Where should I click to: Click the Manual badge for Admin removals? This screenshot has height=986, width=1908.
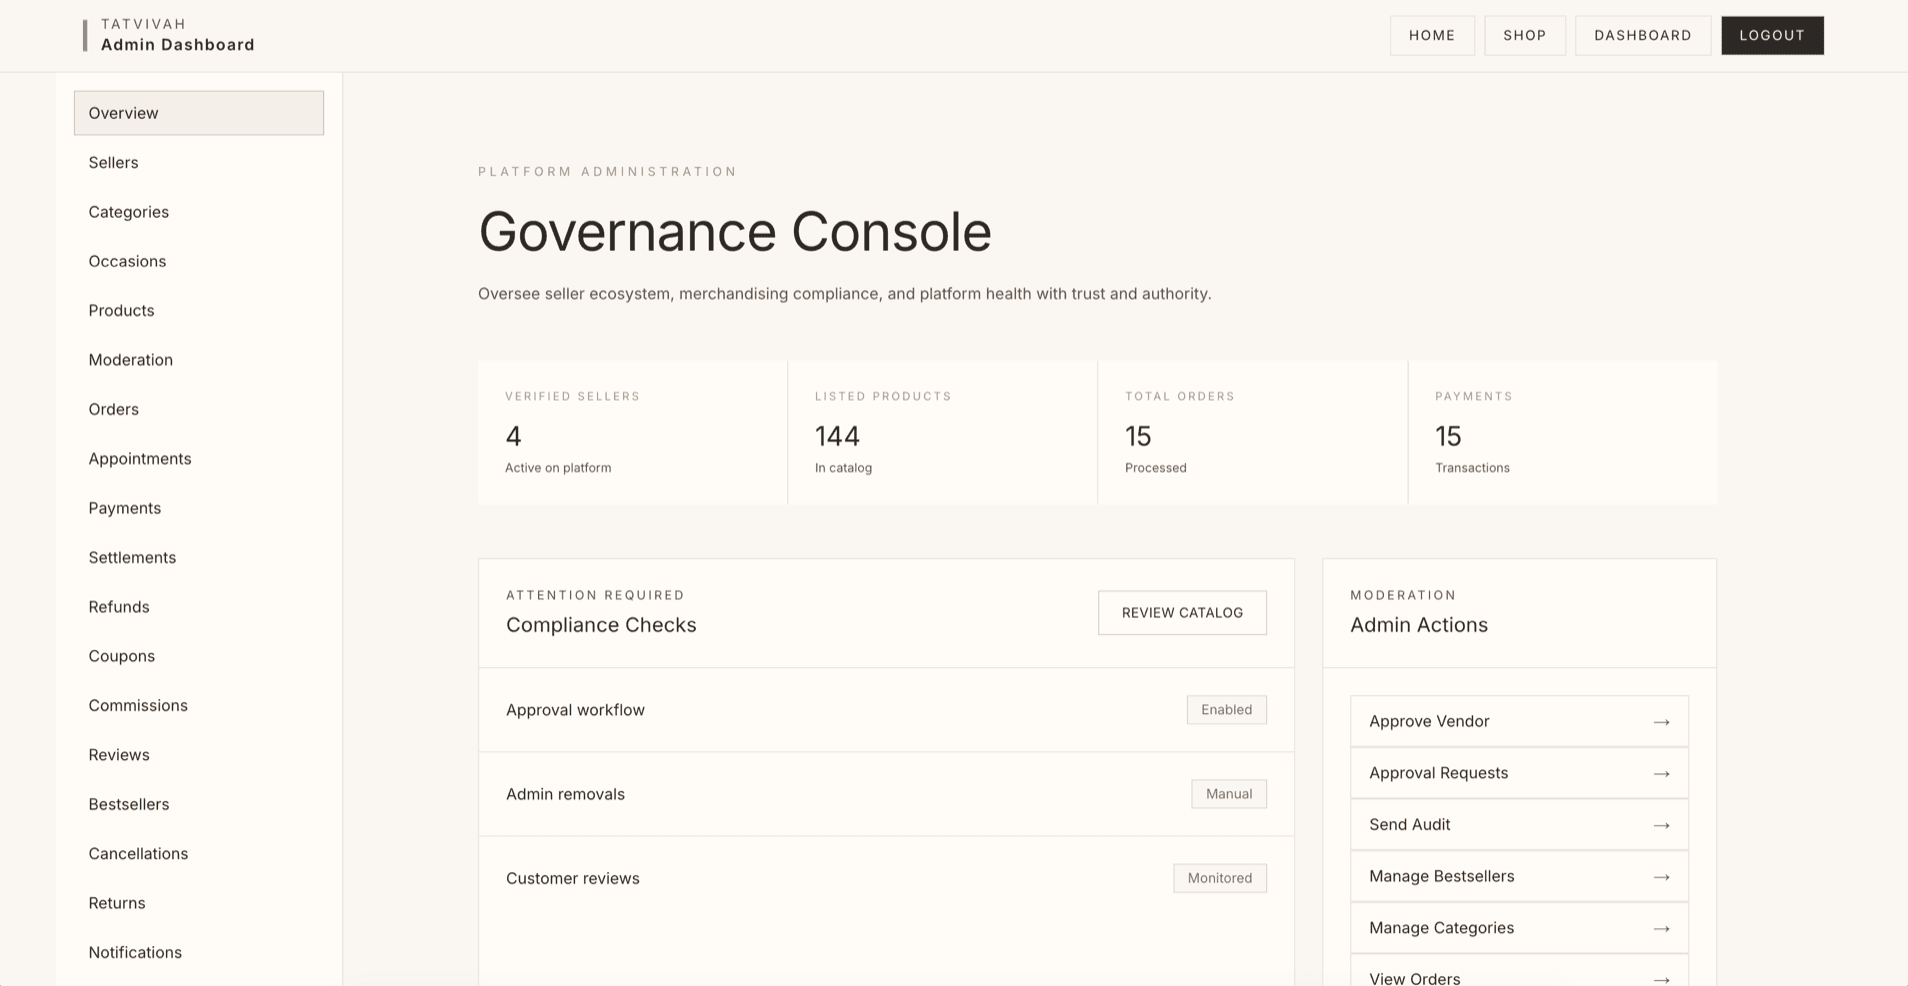(x=1229, y=794)
